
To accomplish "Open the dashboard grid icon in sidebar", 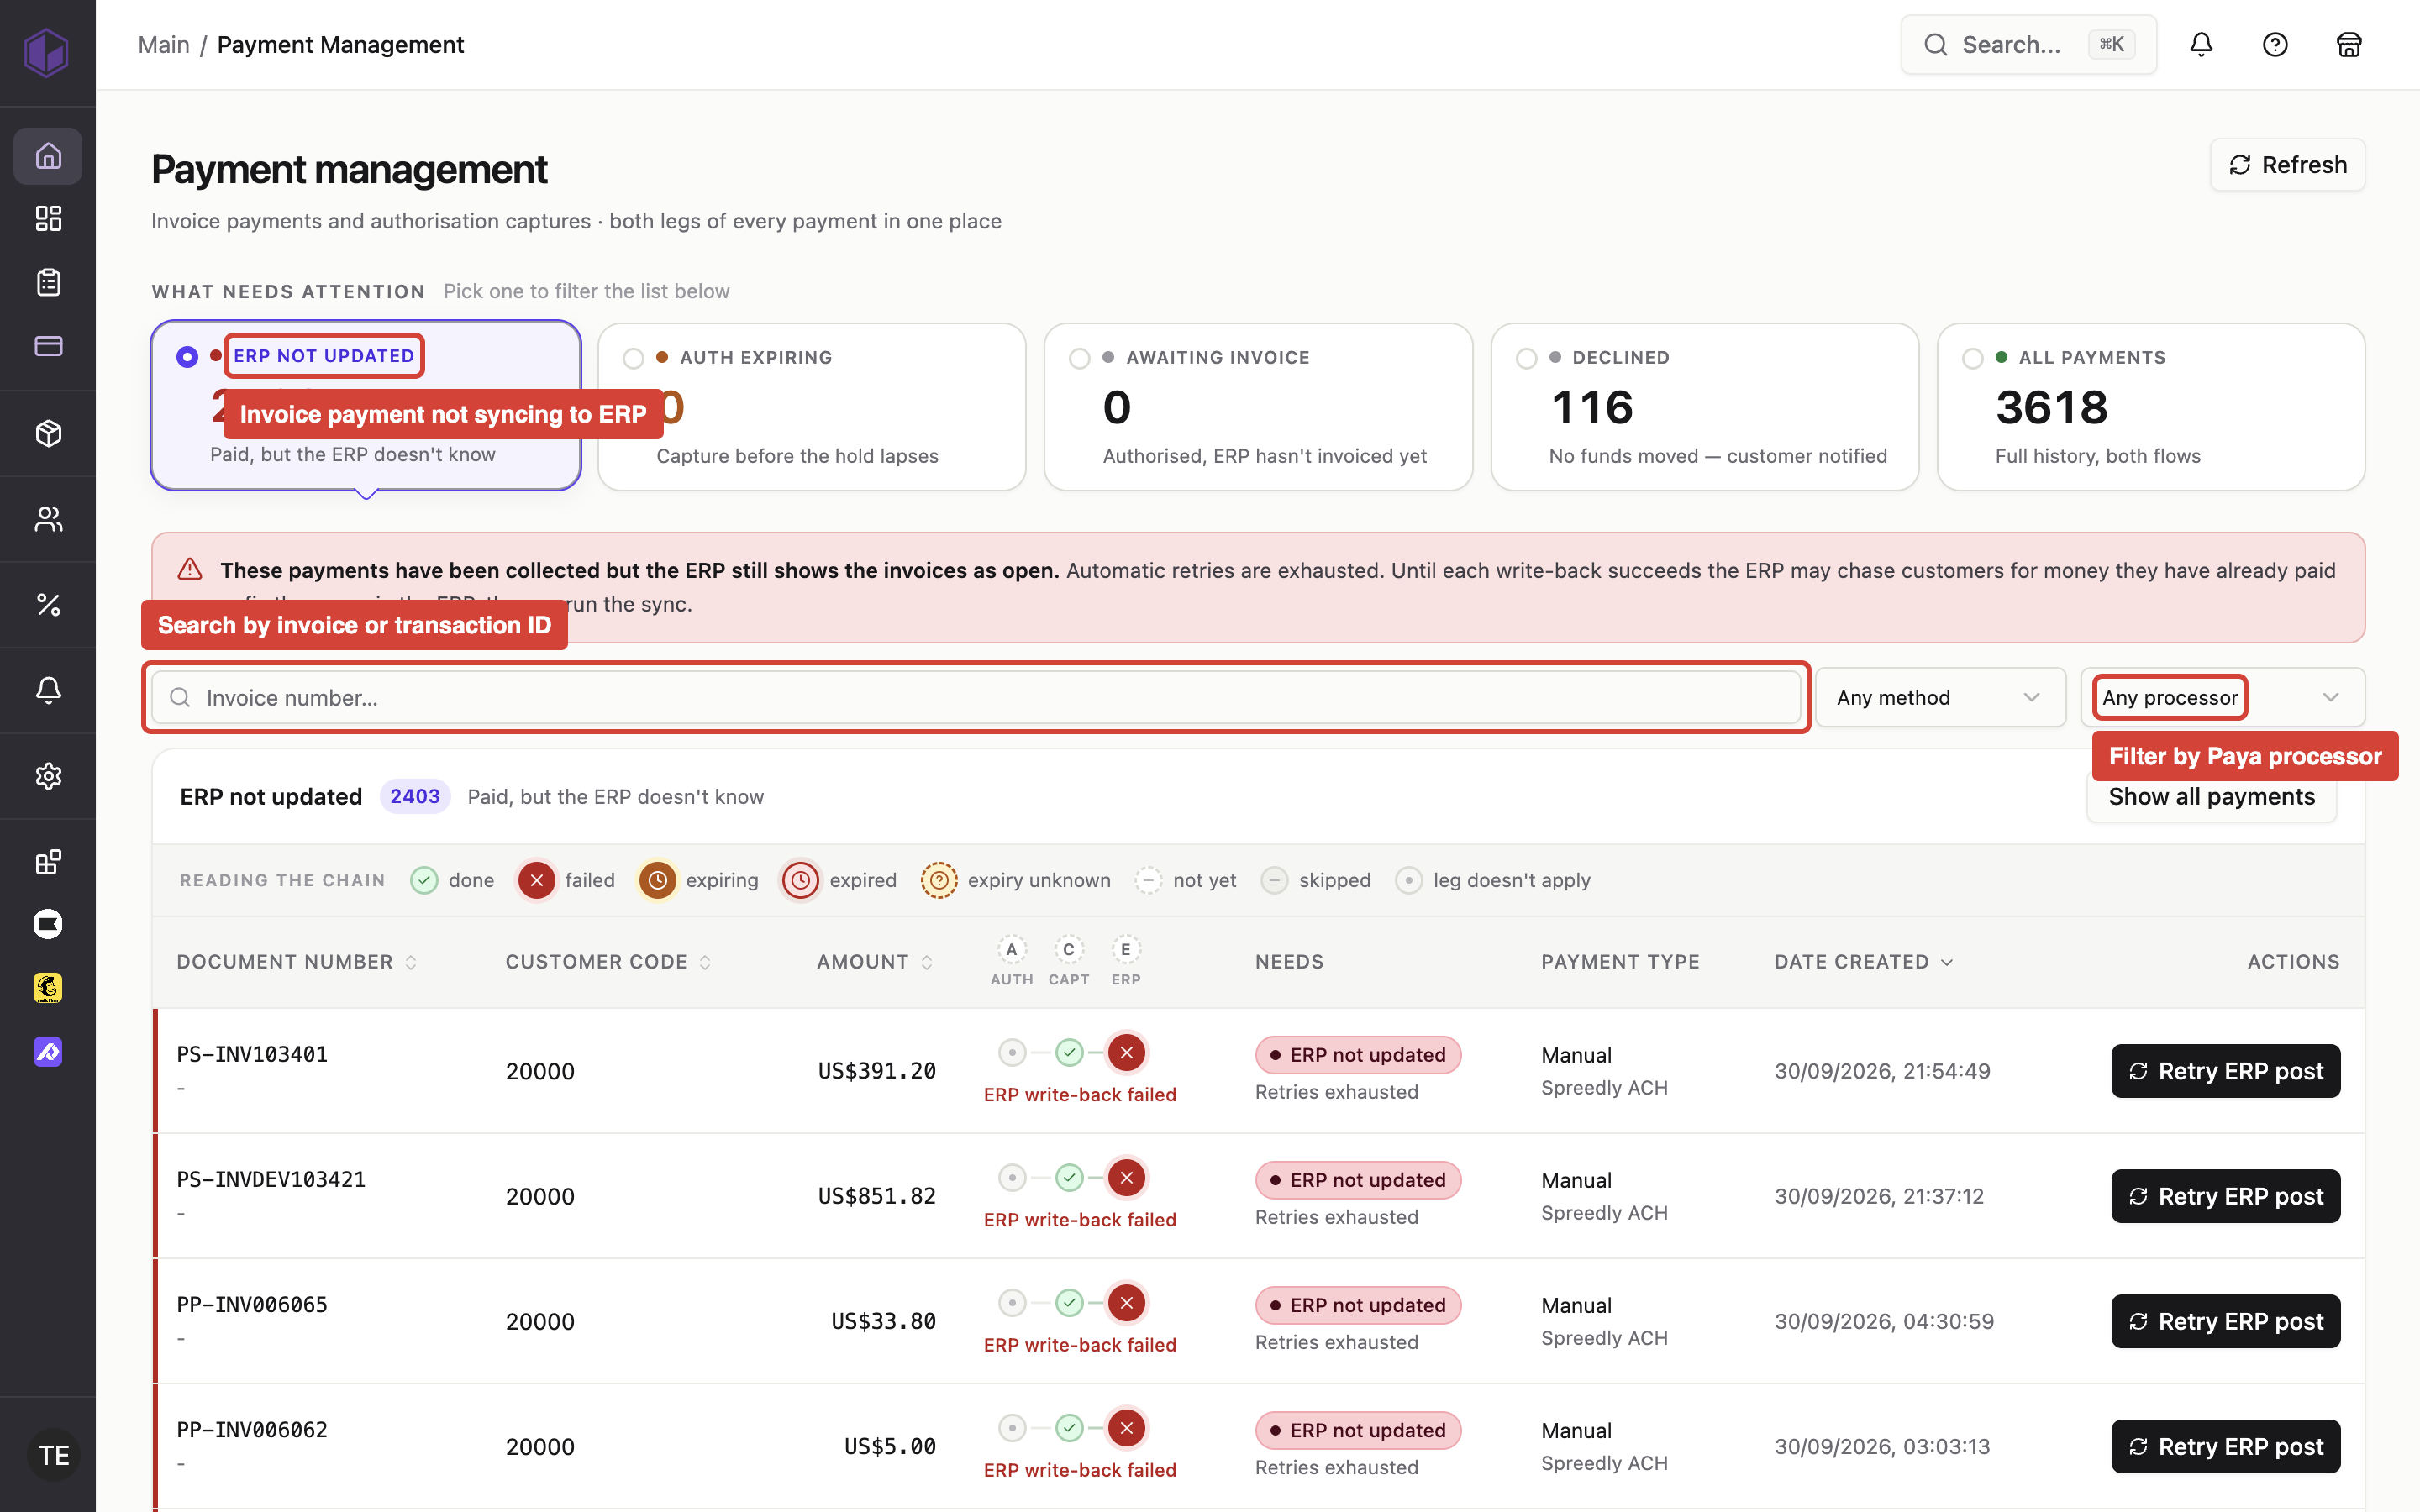I will 48,218.
